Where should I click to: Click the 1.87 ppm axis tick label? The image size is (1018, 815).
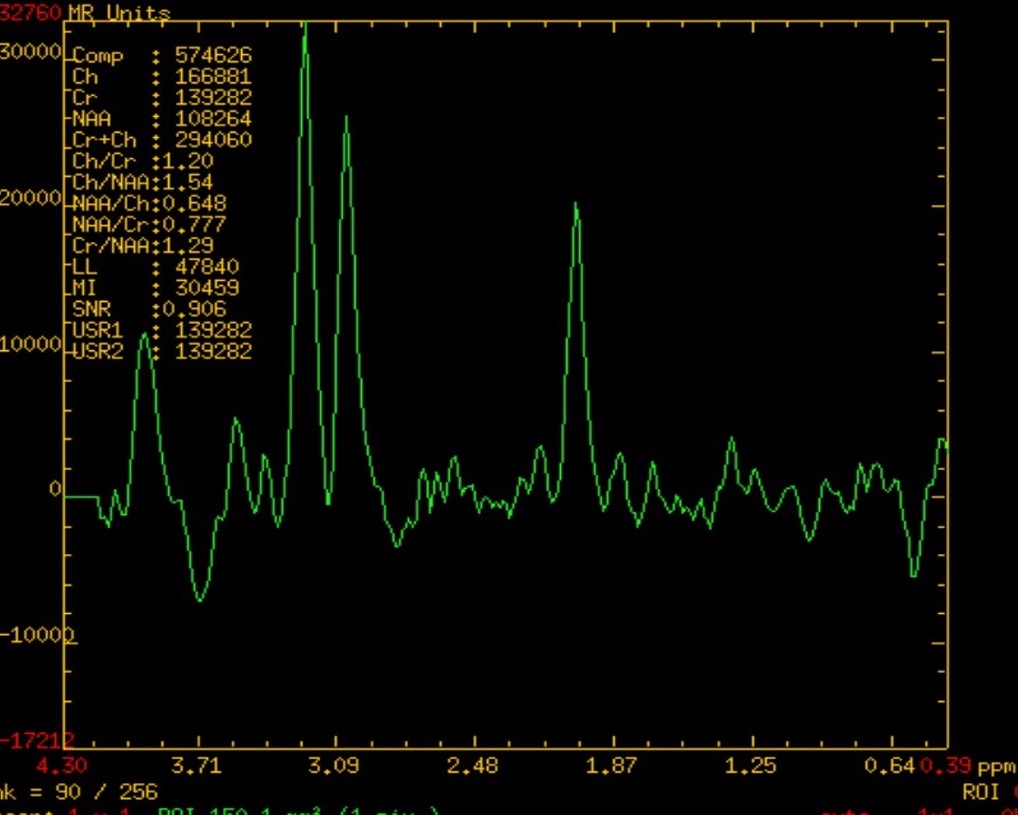[611, 766]
